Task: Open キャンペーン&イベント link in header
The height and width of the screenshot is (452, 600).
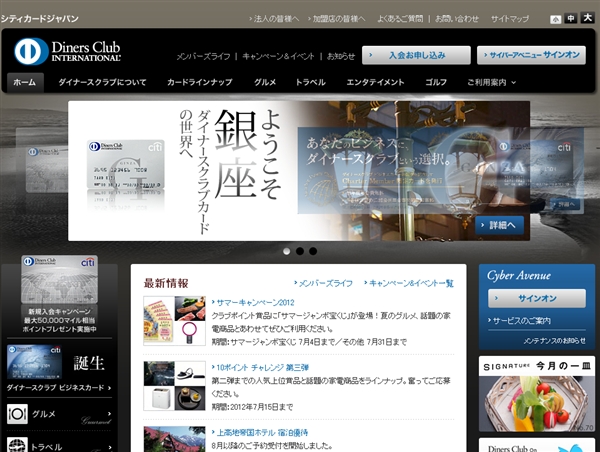Action: point(278,57)
